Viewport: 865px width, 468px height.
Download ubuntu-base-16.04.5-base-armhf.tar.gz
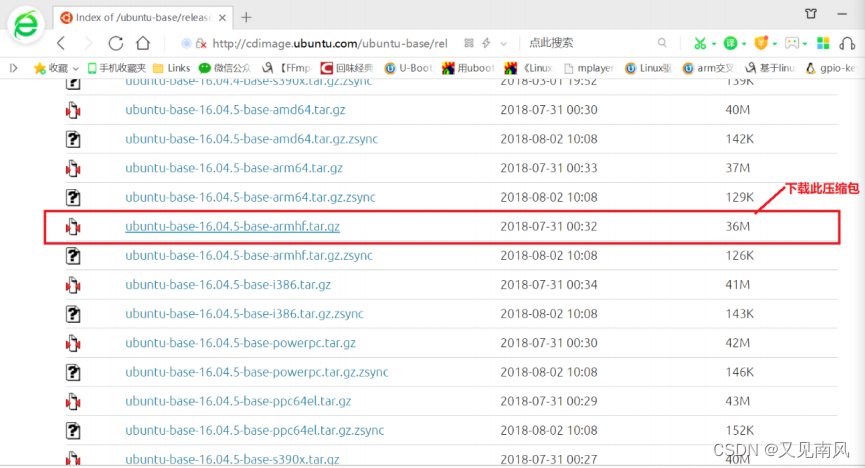point(232,226)
